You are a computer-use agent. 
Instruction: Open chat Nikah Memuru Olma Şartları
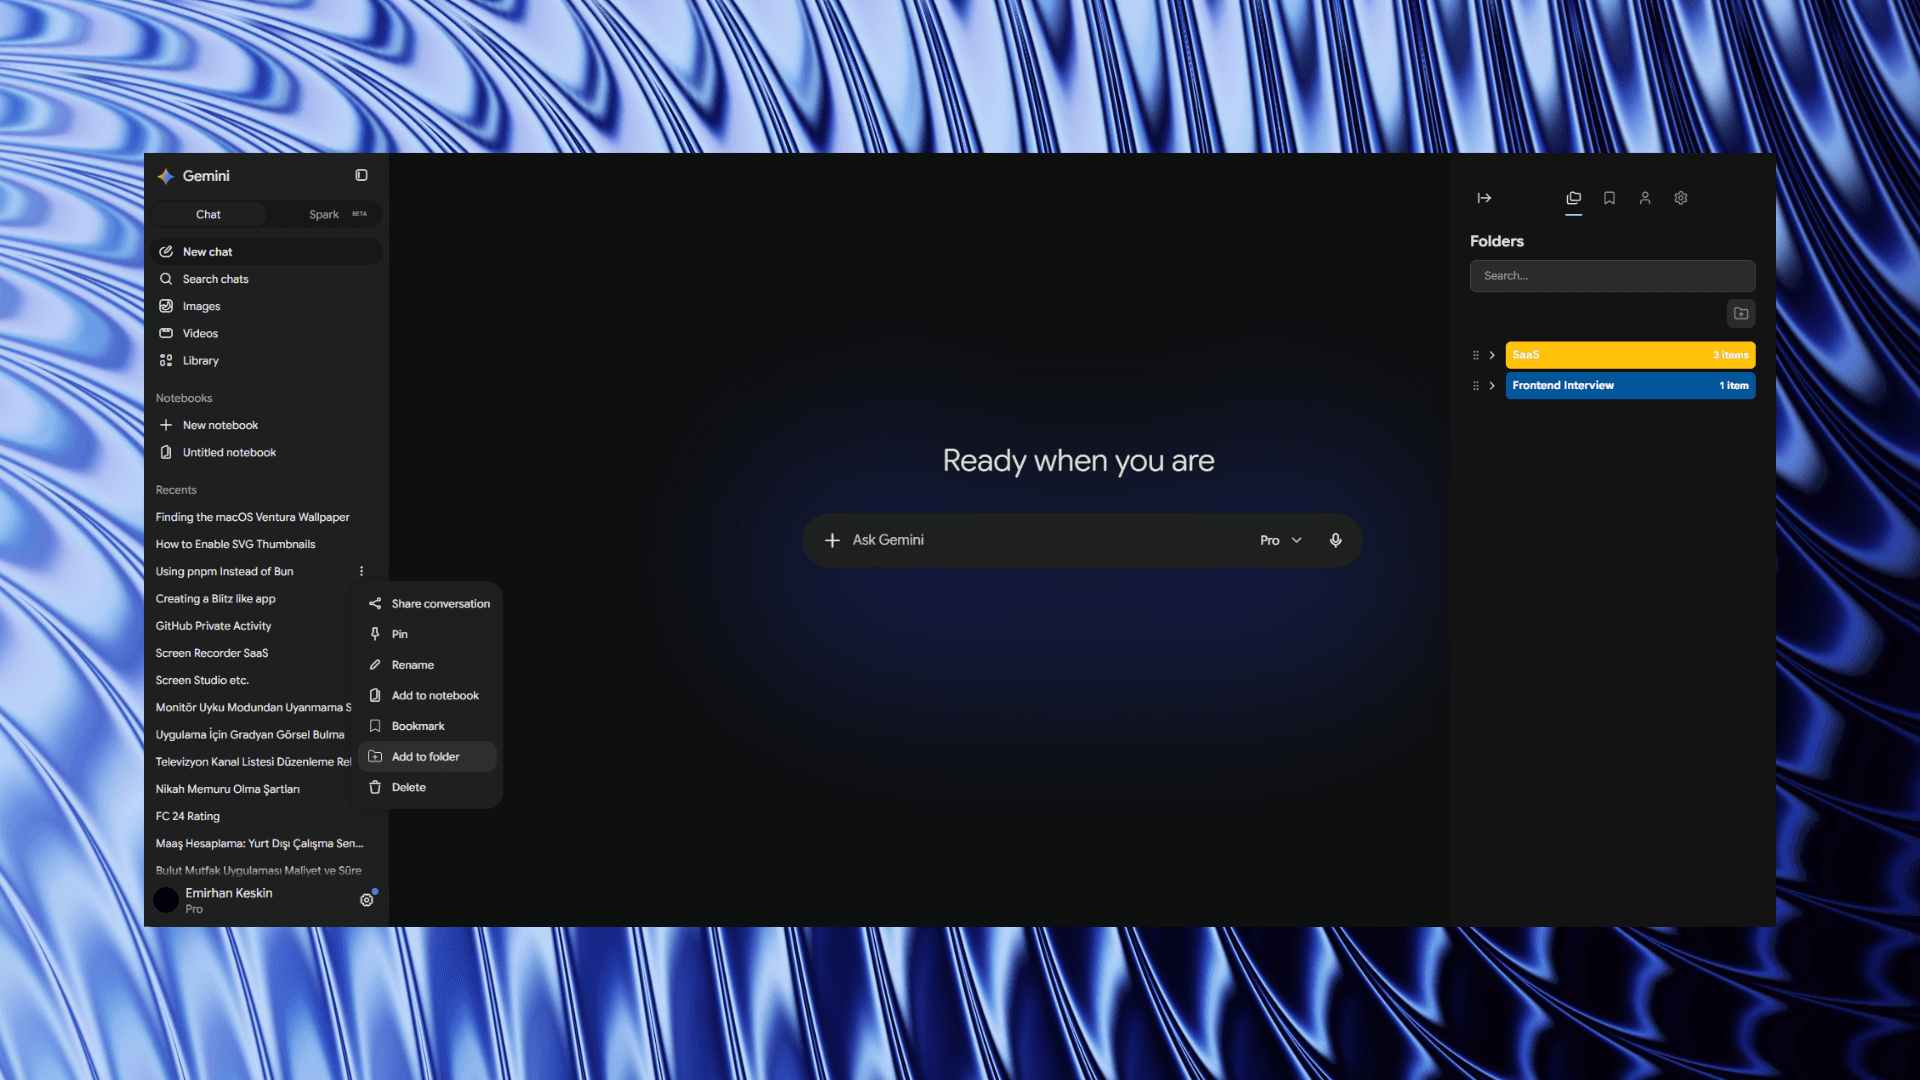(x=227, y=789)
